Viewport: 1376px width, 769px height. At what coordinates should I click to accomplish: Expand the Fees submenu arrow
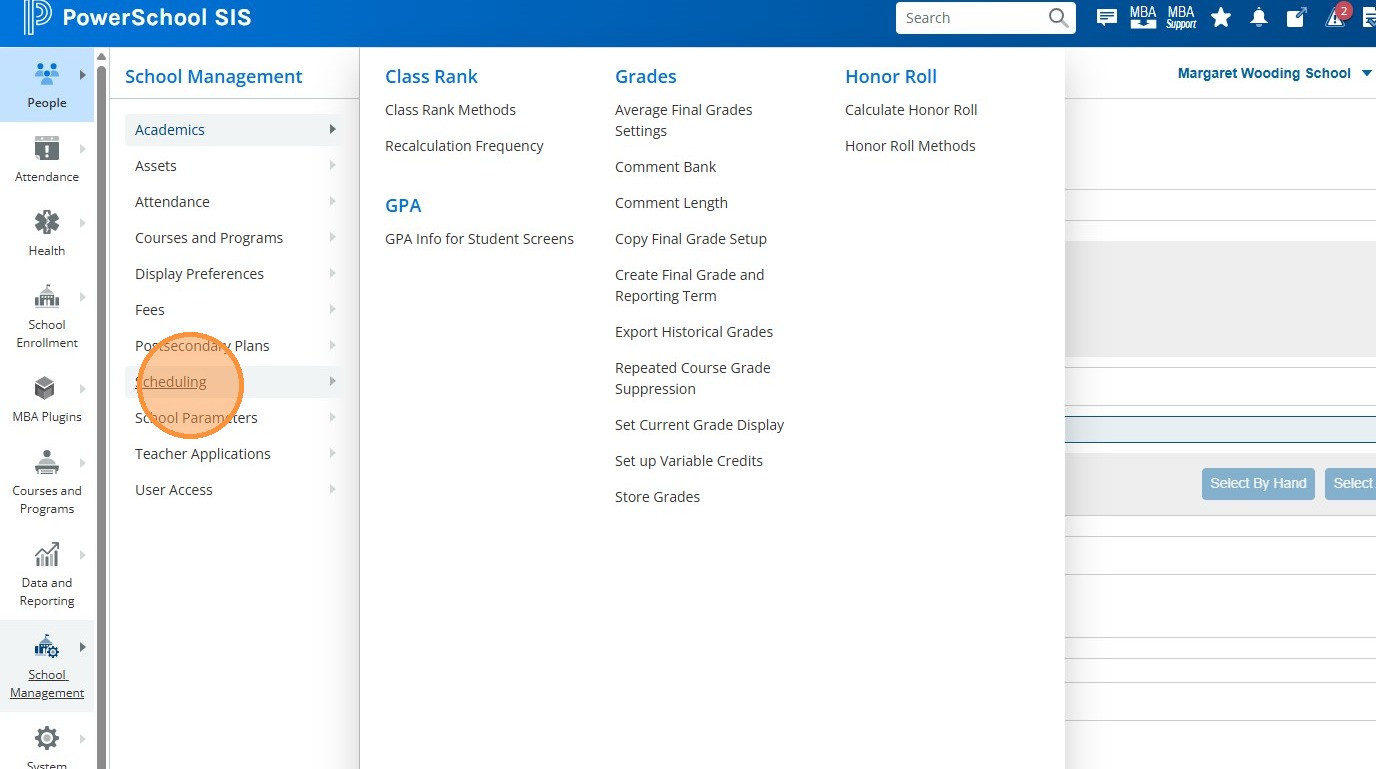(x=332, y=310)
